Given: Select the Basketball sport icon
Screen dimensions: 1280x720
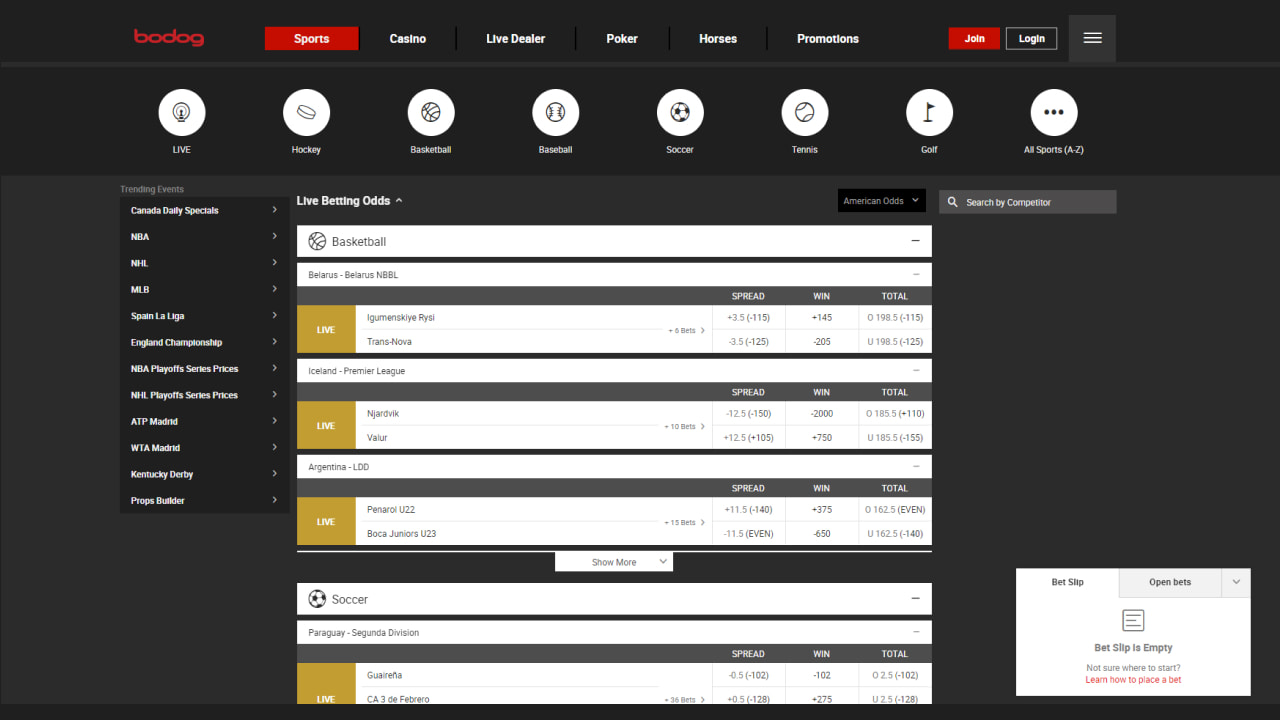Looking at the screenshot, I should coord(431,112).
